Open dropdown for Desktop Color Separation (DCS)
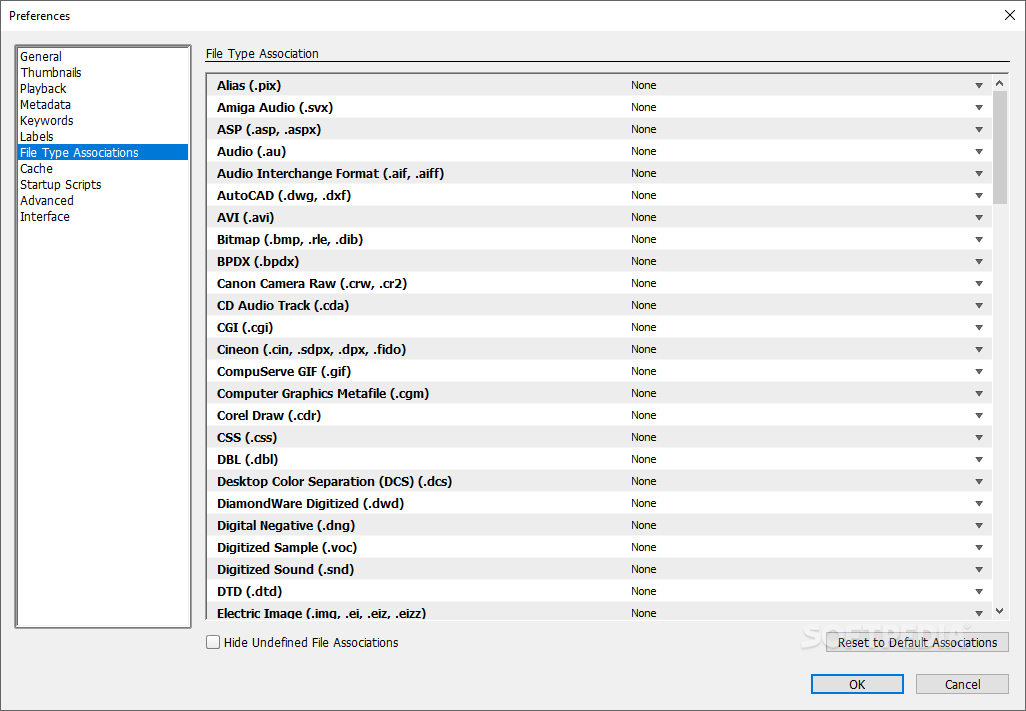 (x=979, y=482)
